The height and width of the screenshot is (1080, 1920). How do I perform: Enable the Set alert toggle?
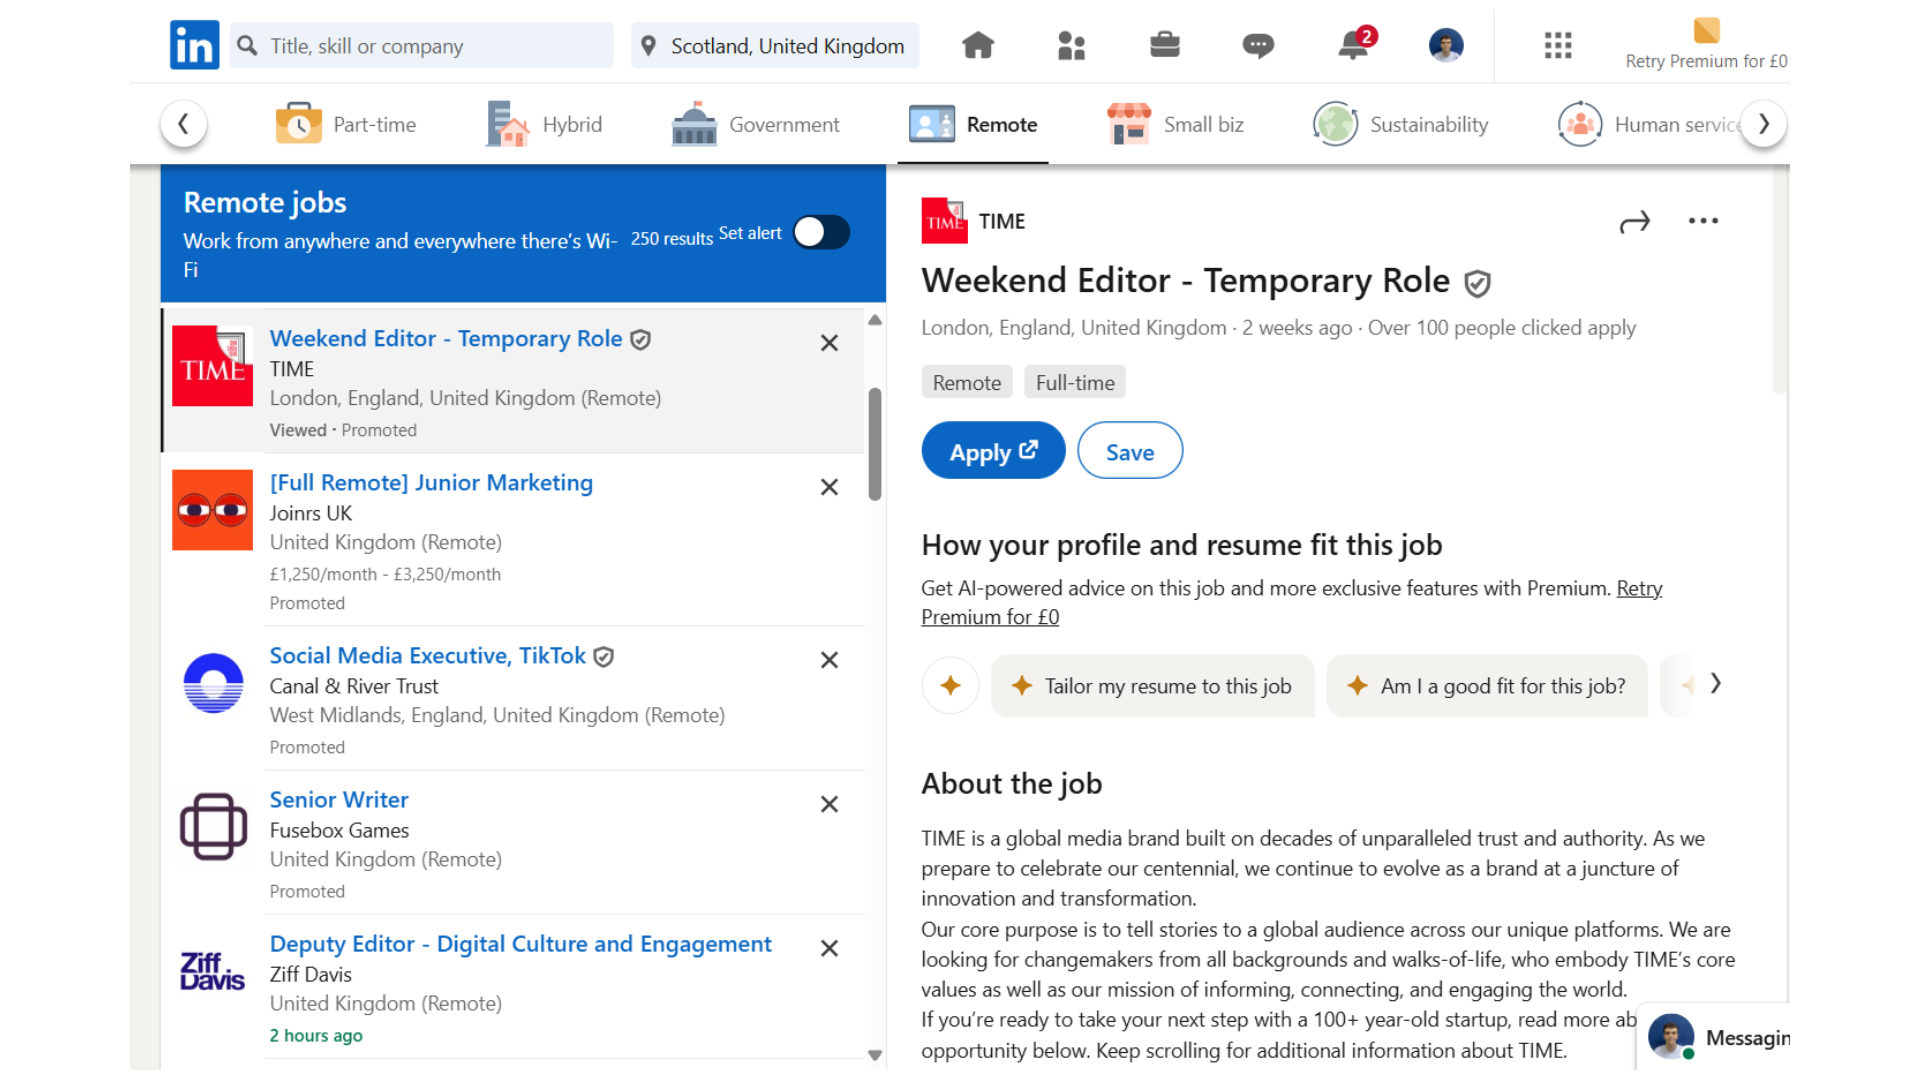point(820,232)
